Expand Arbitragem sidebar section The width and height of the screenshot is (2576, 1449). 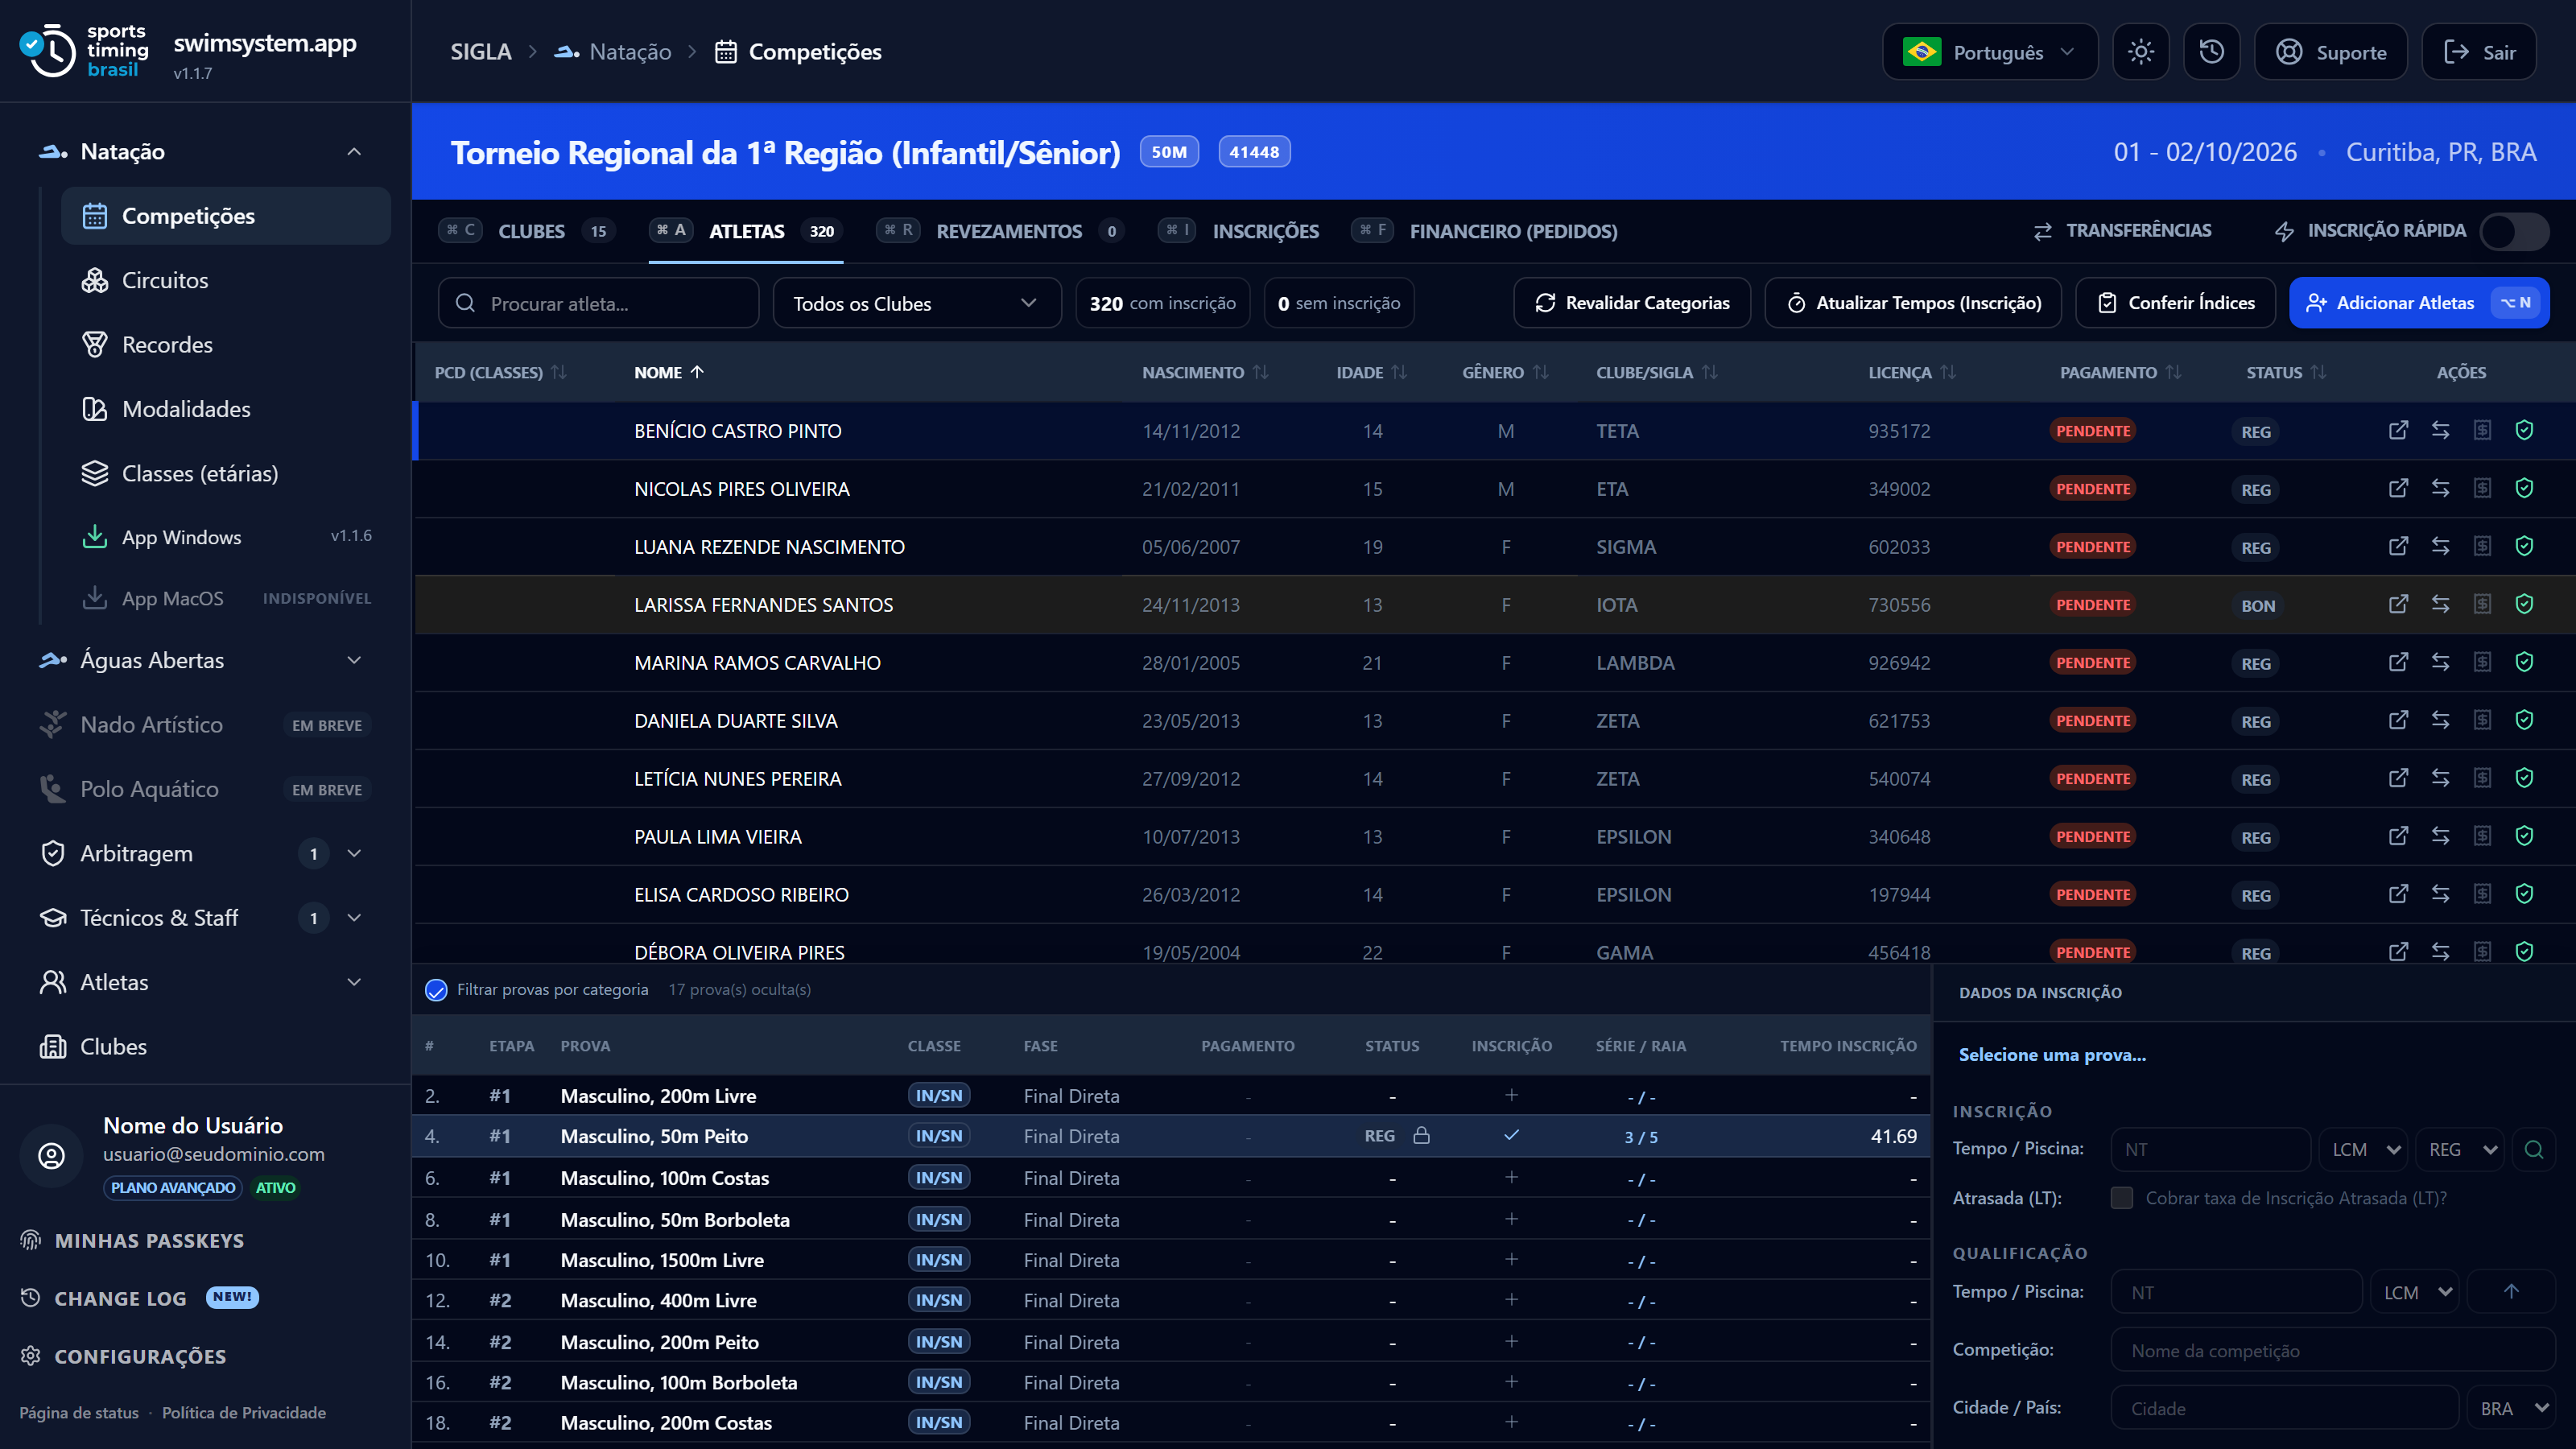coord(354,853)
